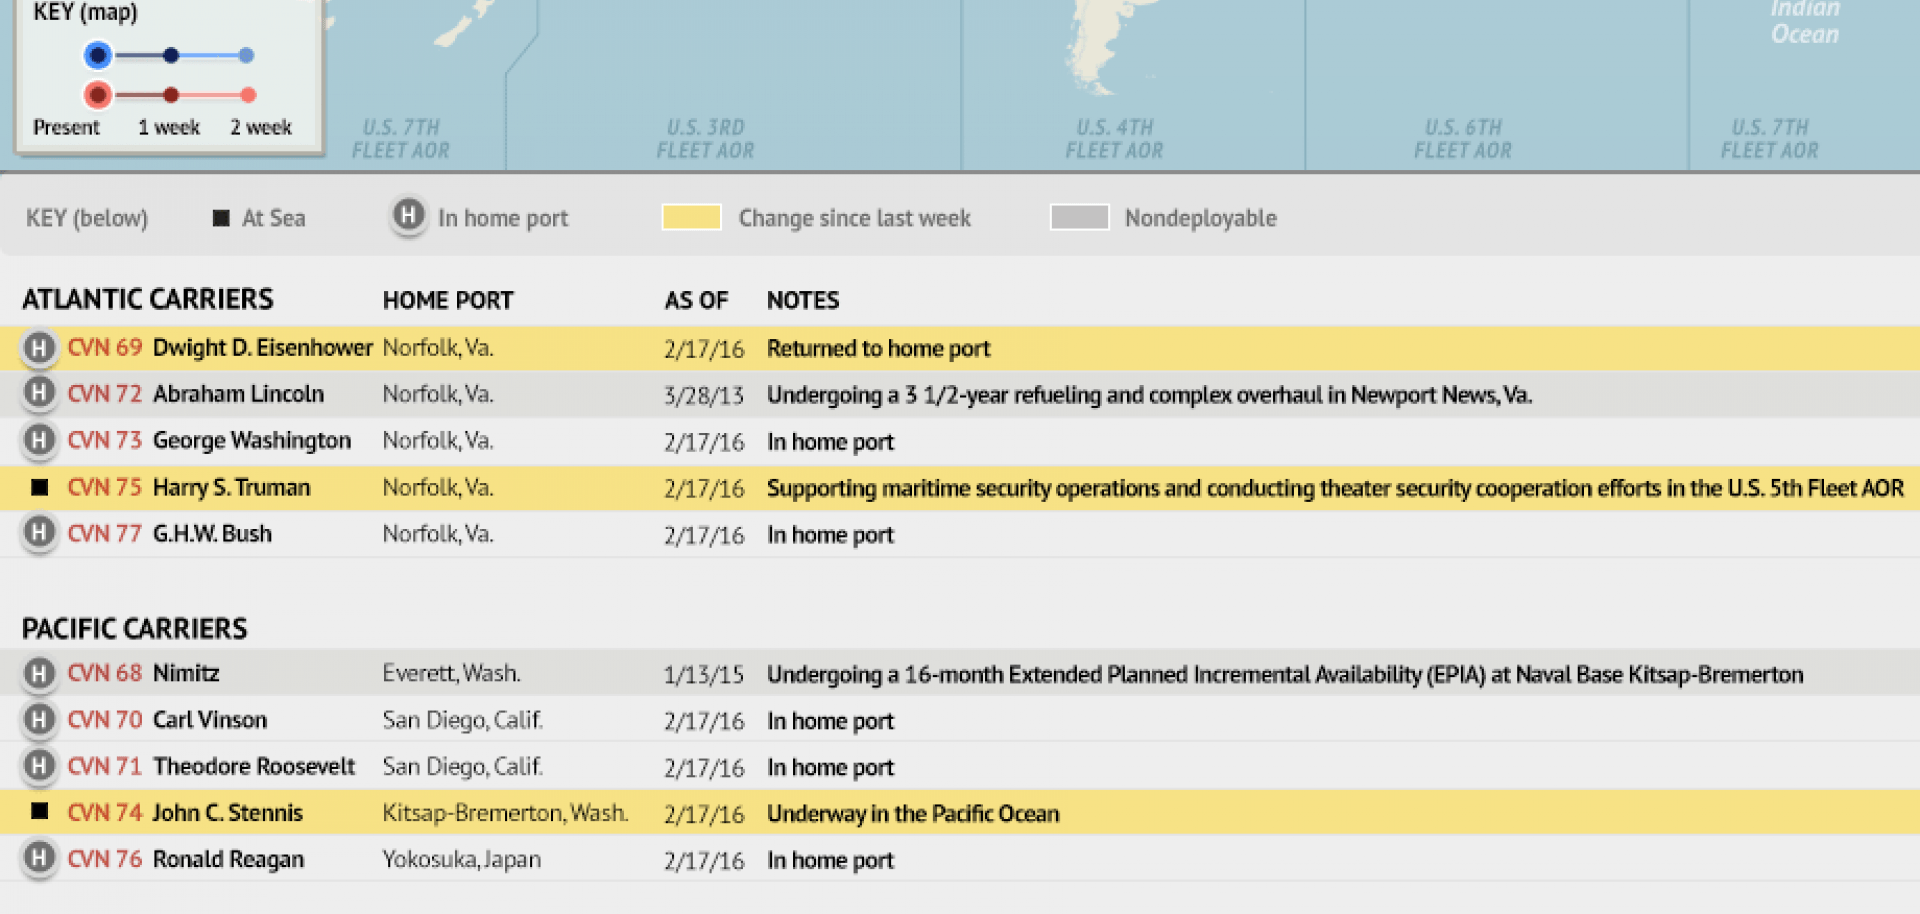Click the U.S. 4TH FLEET AOR map label
Screen dimensions: 1920x914
coord(1114,139)
